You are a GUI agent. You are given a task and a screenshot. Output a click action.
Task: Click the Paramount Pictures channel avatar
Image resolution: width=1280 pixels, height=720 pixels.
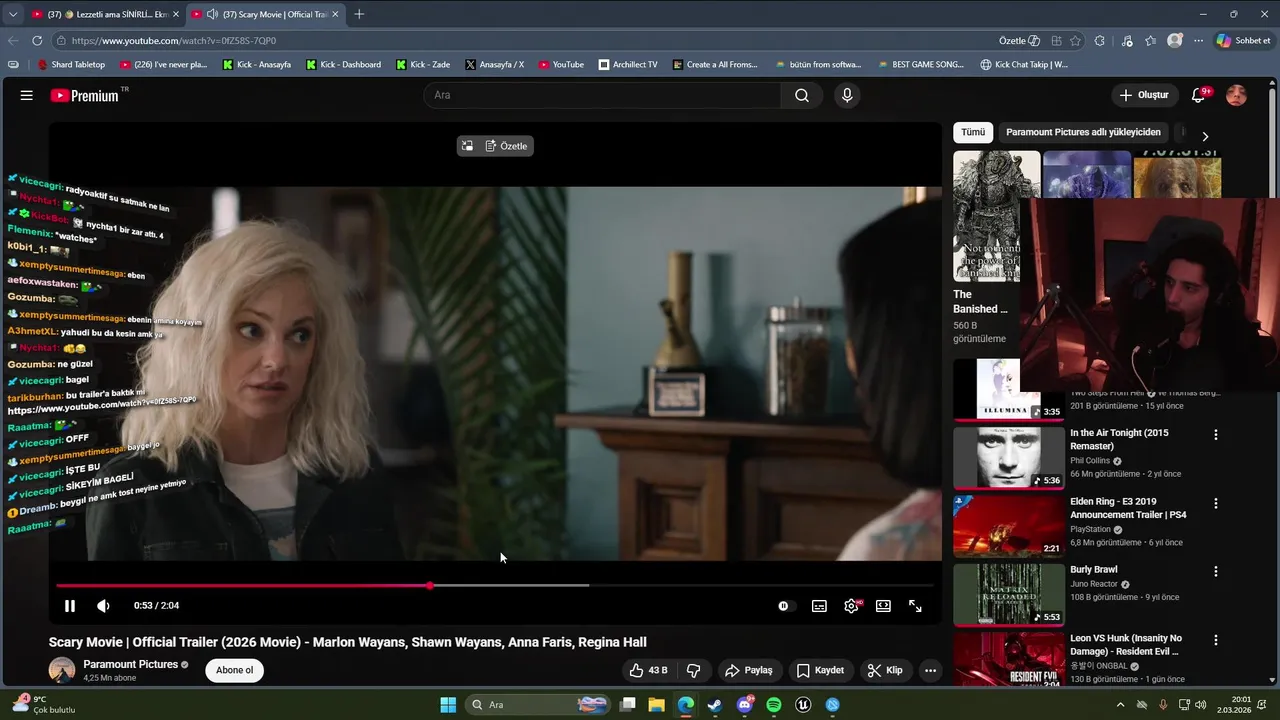(62, 670)
